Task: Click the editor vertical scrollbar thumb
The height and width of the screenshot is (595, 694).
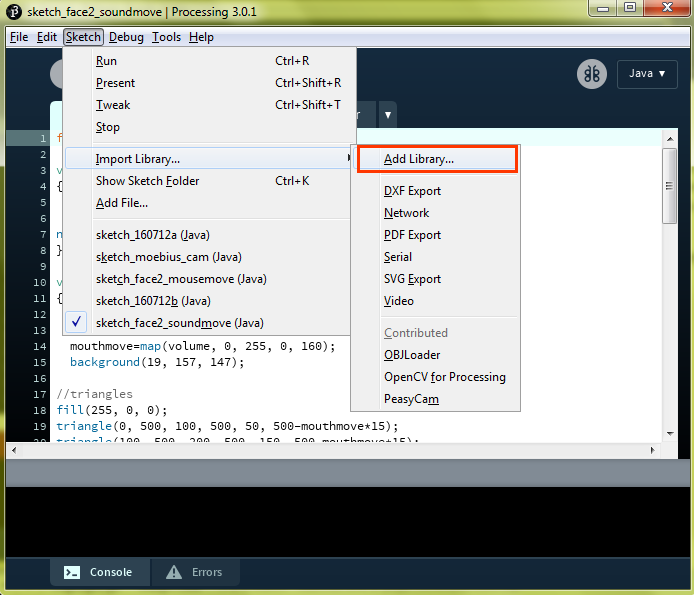Action: pos(670,186)
